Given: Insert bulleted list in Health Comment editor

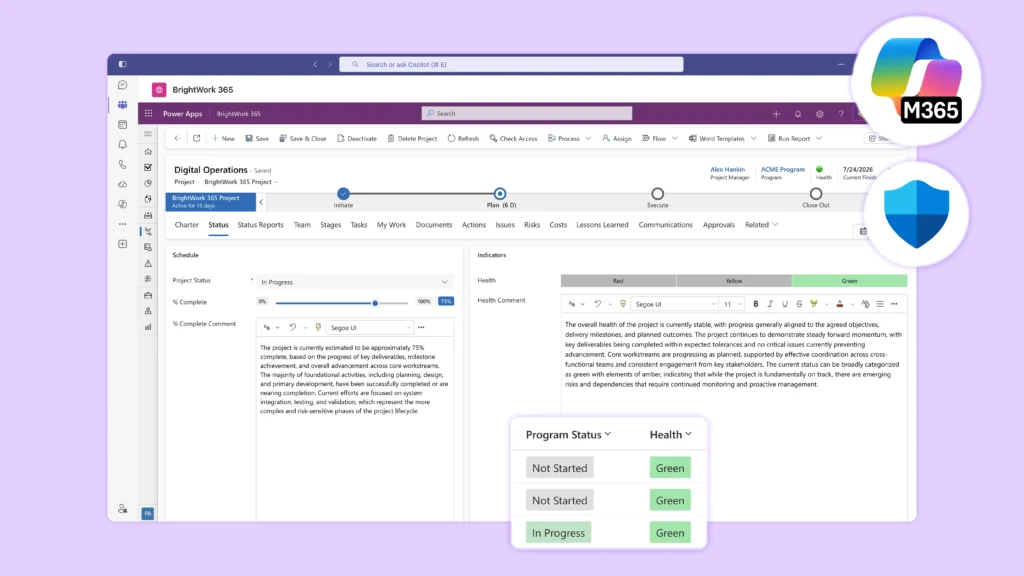Looking at the screenshot, I should click(880, 304).
